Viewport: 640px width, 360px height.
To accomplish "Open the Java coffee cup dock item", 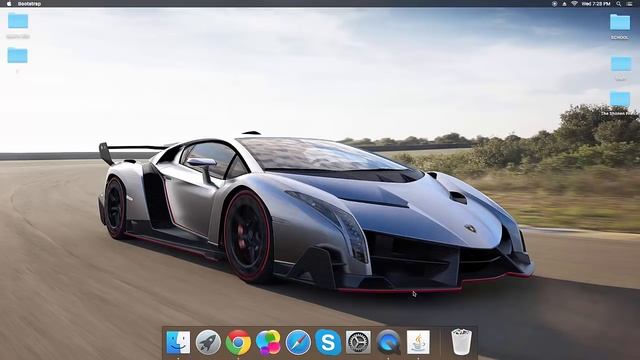I will coord(418,342).
